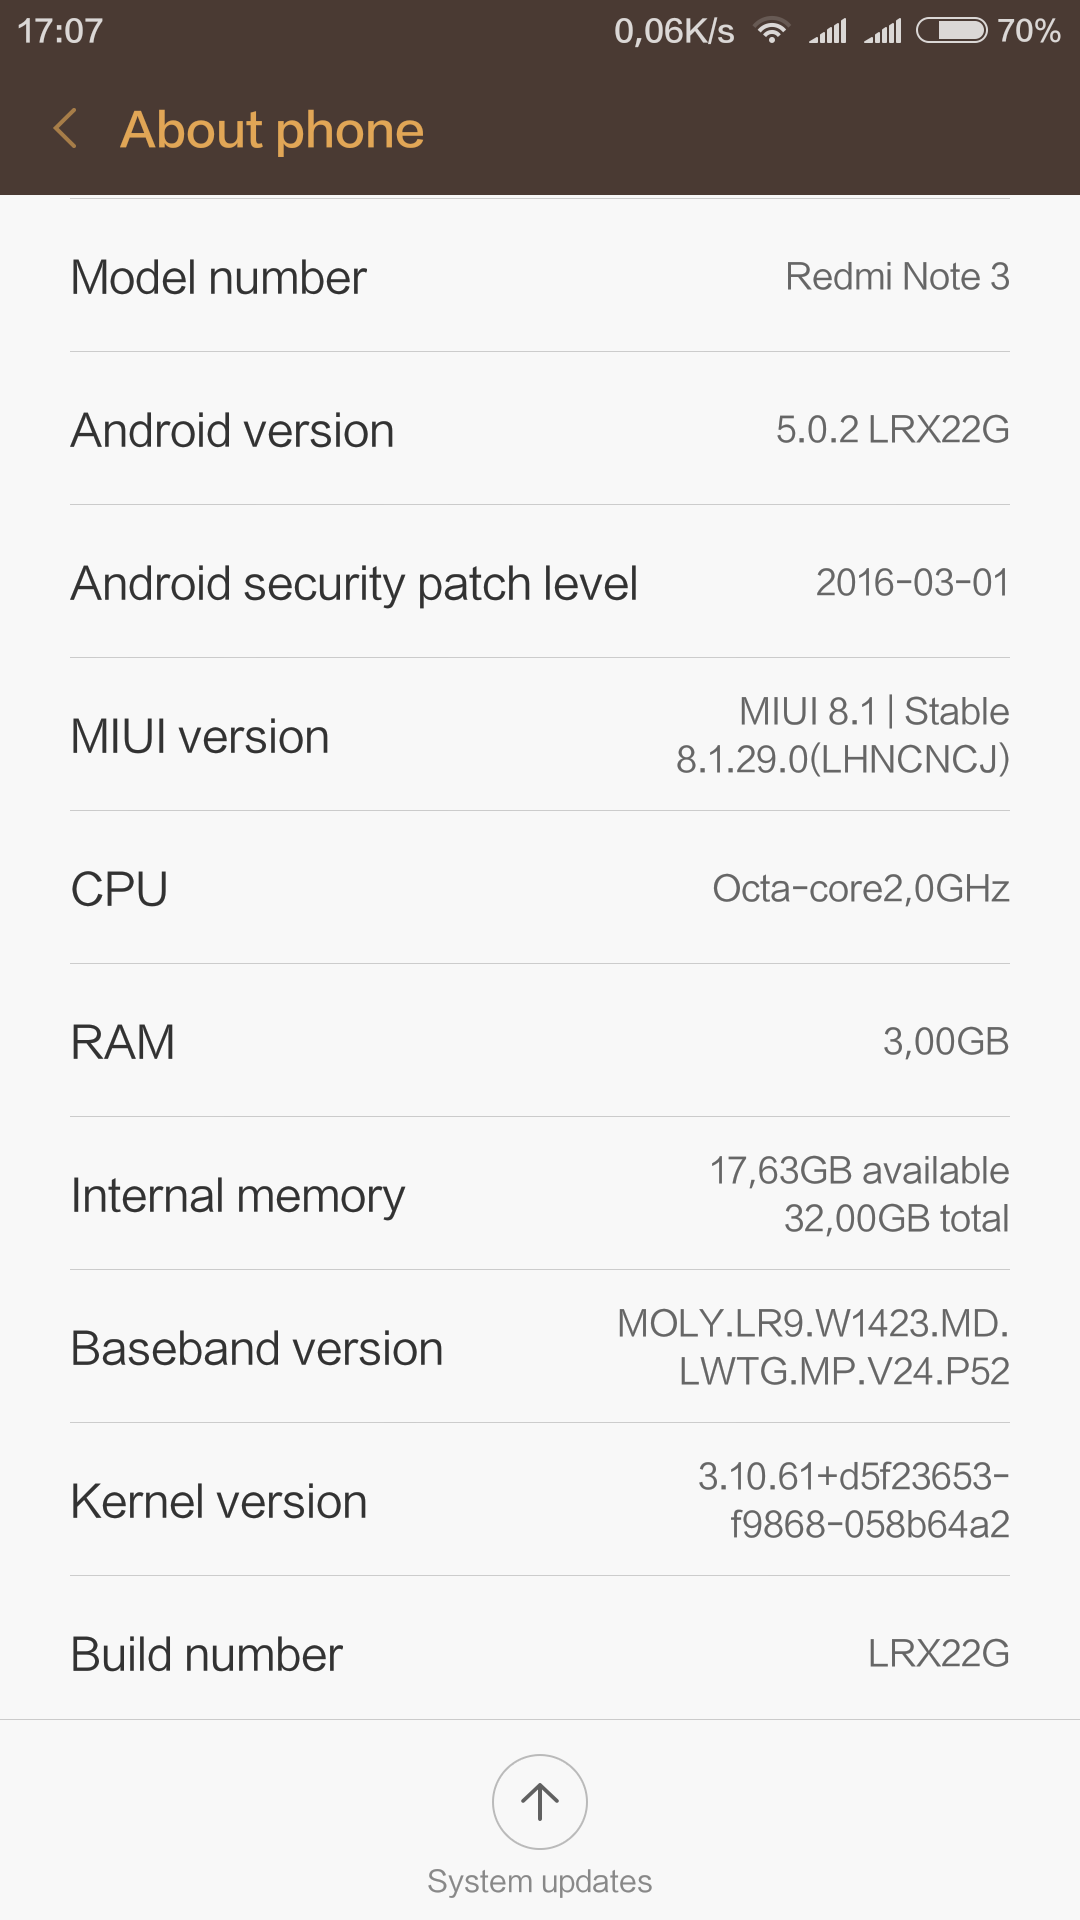Tap the back arrow icon
Screen dimensions: 1080x1920
pos(66,129)
